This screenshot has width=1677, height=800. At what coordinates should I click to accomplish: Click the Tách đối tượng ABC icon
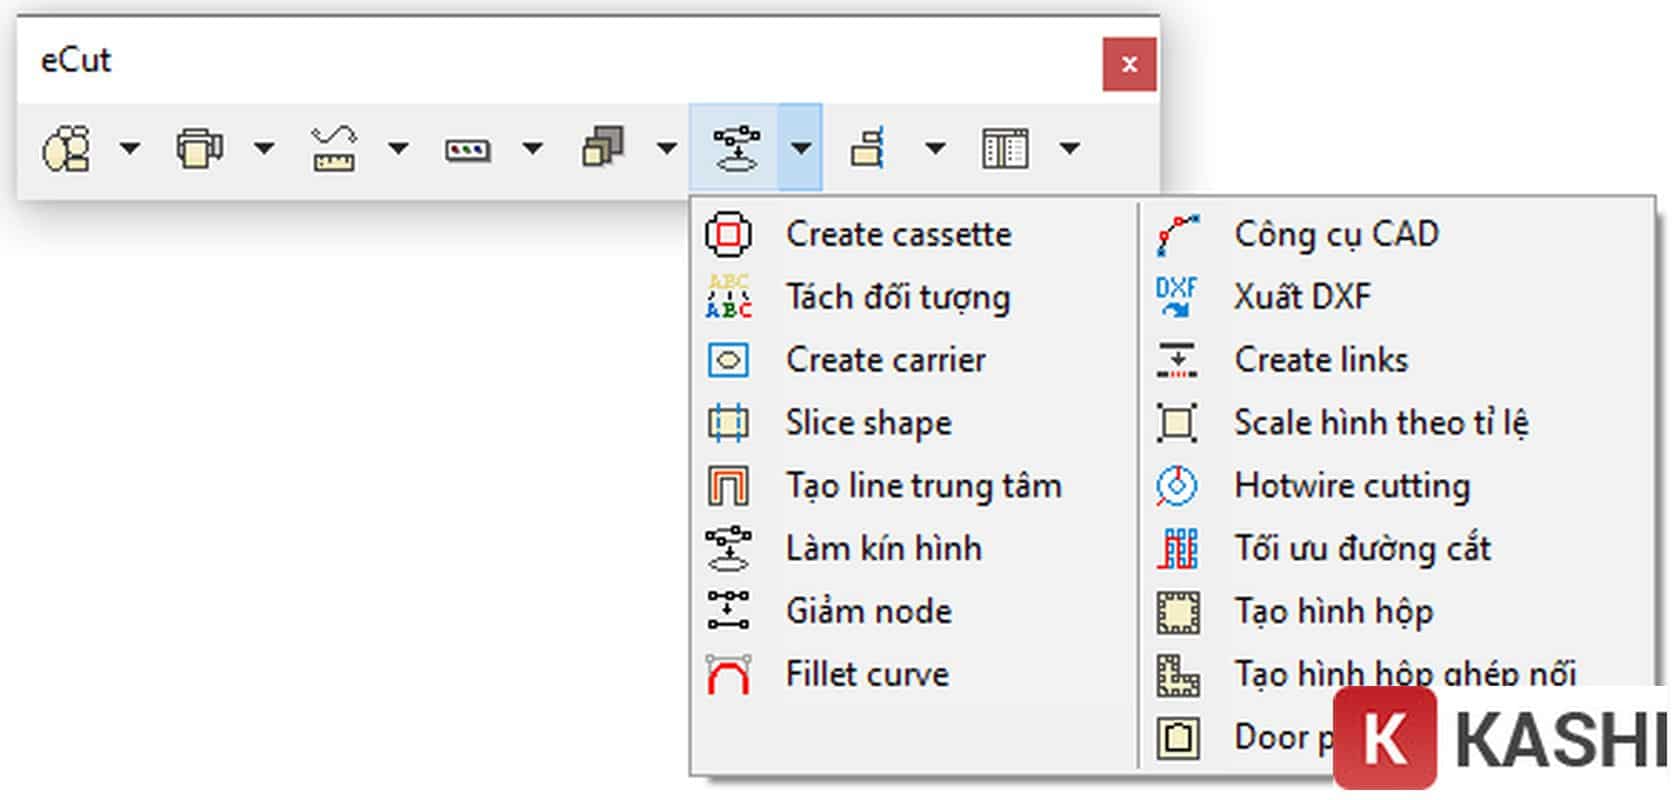click(x=728, y=297)
